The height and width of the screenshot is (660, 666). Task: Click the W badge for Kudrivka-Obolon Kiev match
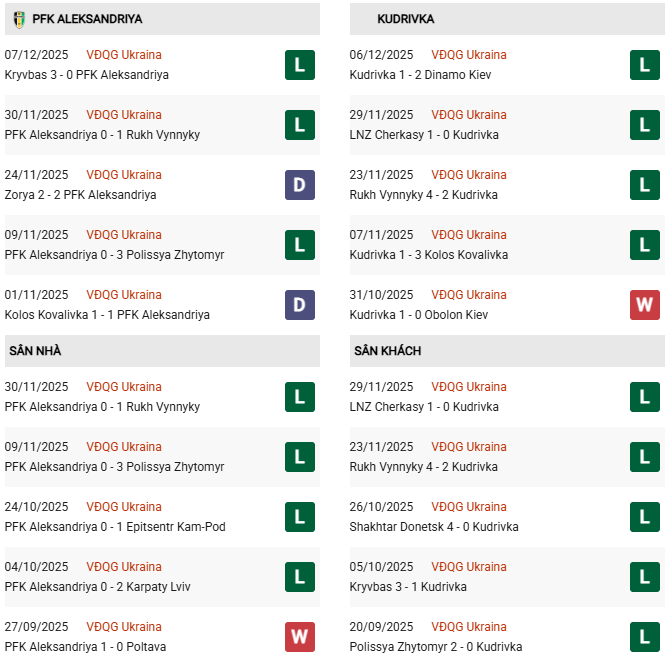coord(644,305)
